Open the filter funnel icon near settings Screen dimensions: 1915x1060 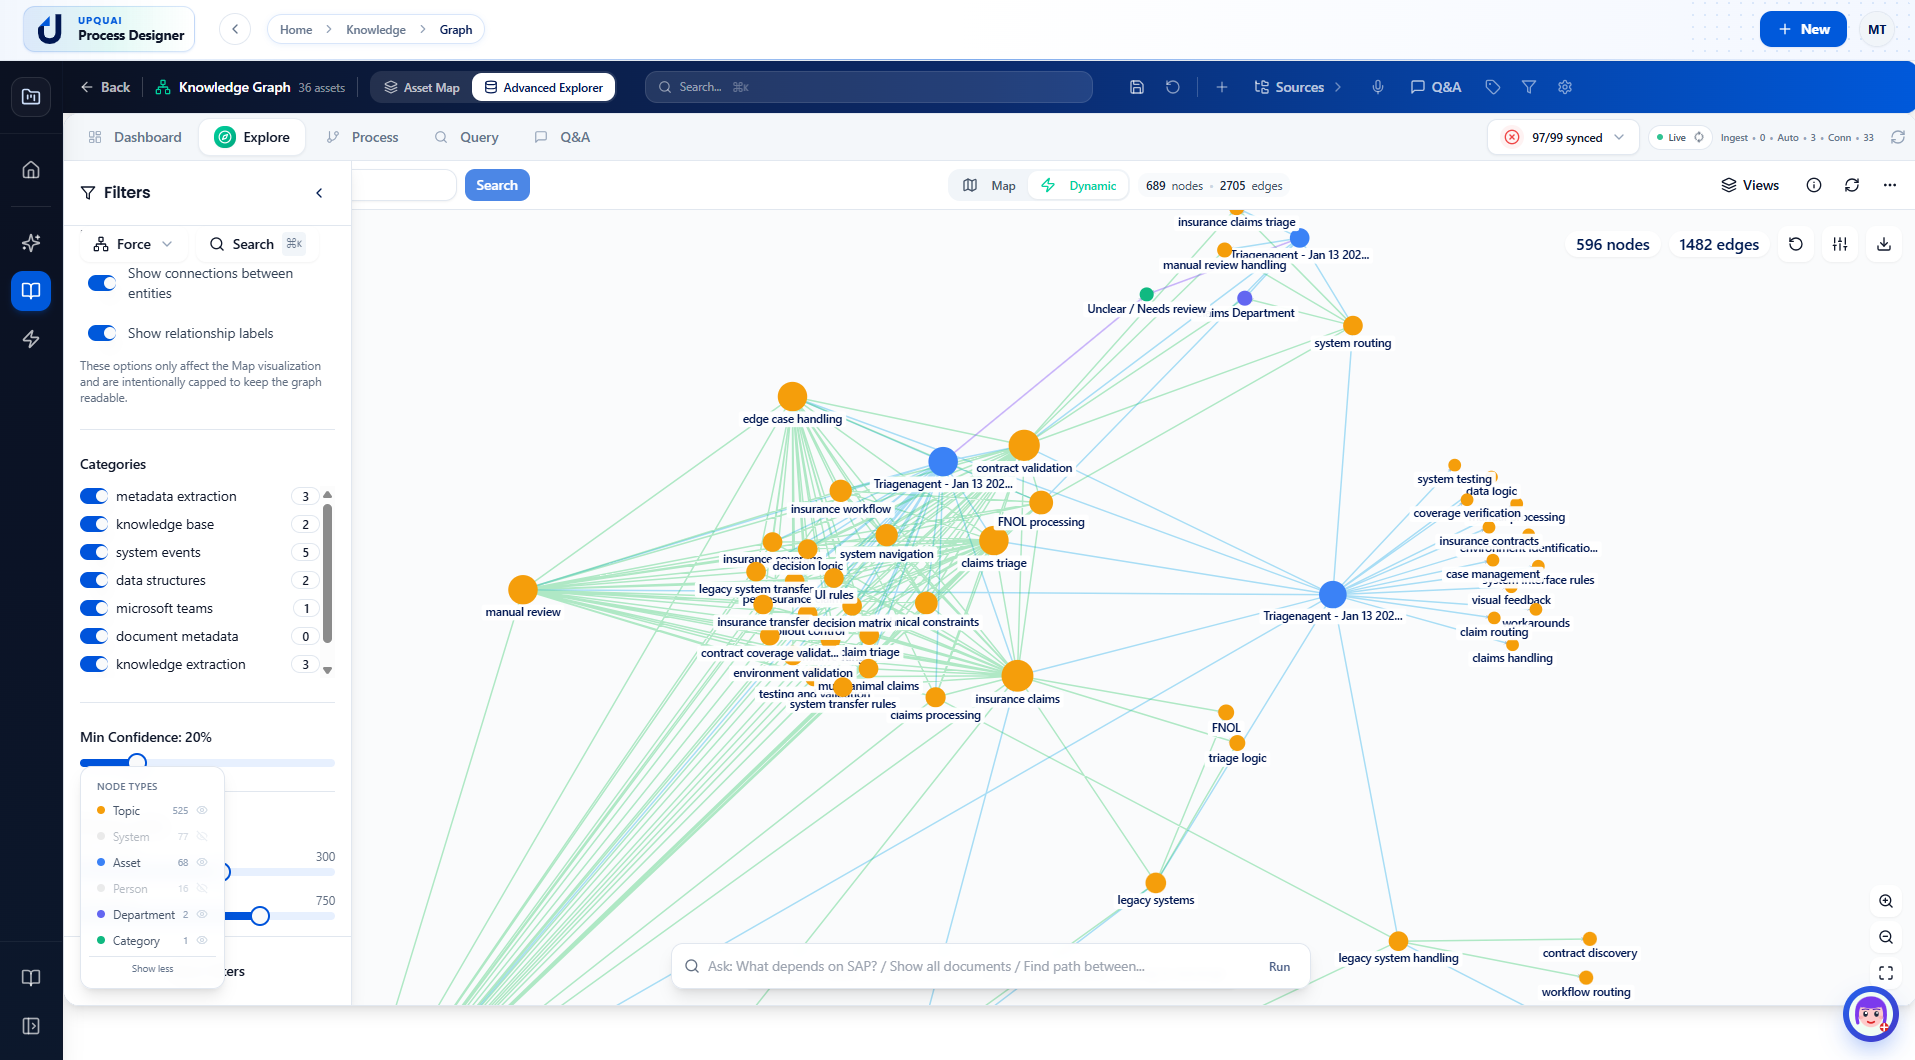point(1529,87)
